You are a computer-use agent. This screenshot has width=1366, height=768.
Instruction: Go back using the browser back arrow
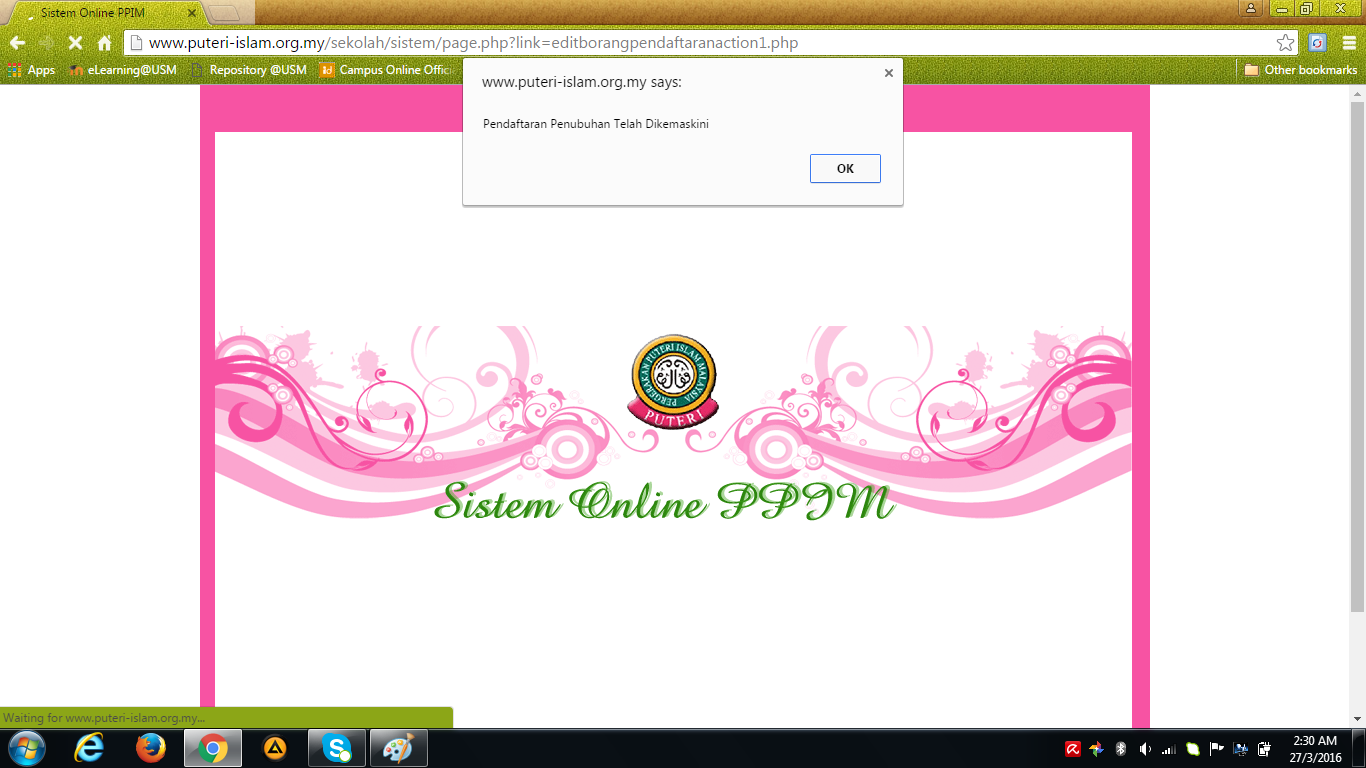point(17,43)
